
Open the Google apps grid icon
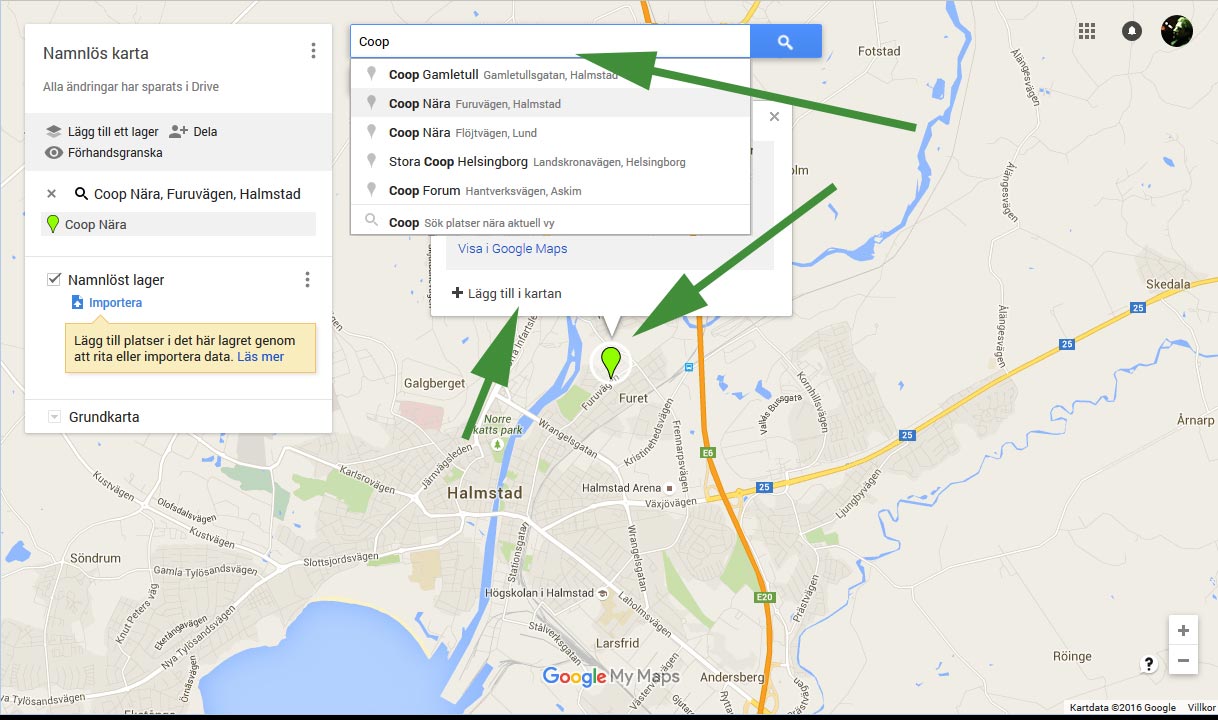tap(1087, 31)
